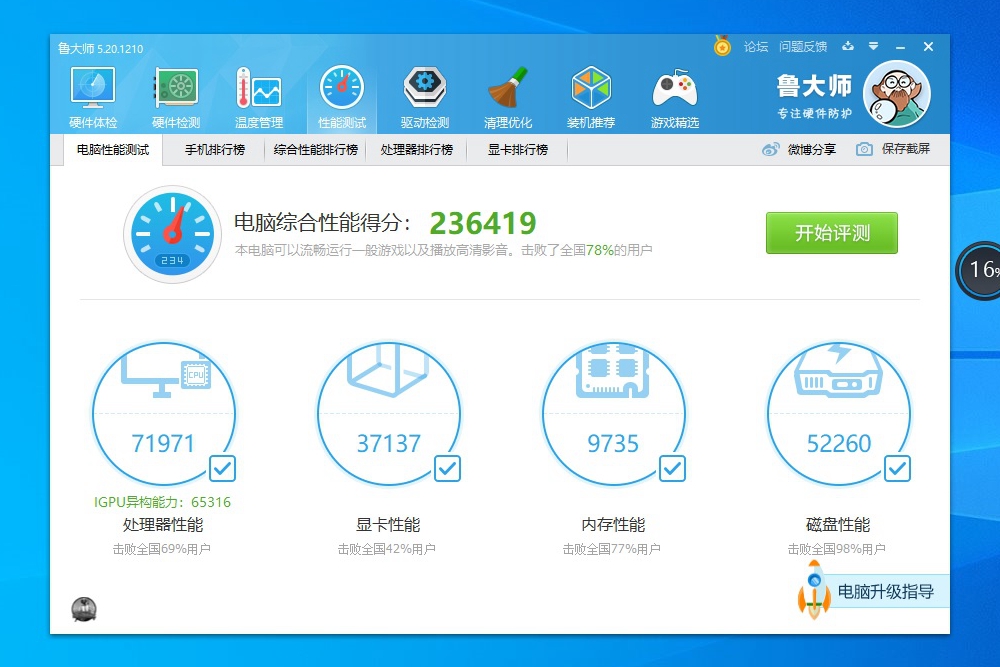Click the 鲁大师 5.20.1210 window title
The height and width of the screenshot is (667, 1000).
point(101,48)
